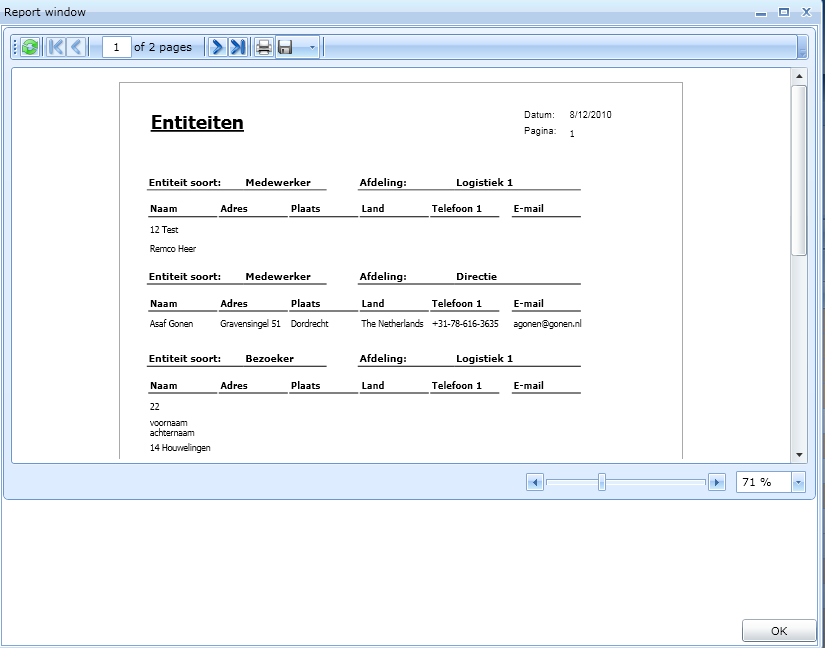Maximize the Report window
The height and width of the screenshot is (648, 825).
pos(784,12)
